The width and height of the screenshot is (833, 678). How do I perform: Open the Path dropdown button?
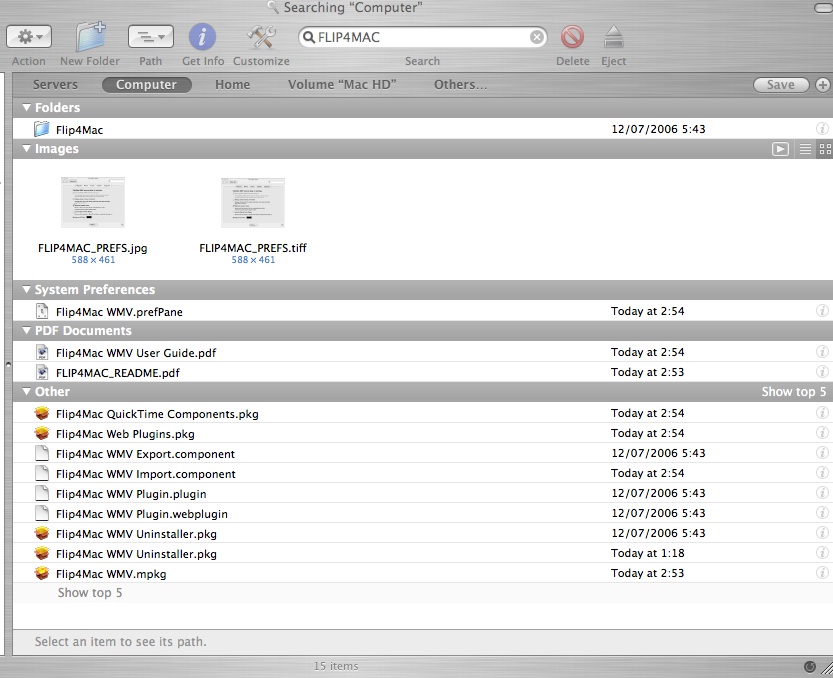[151, 37]
